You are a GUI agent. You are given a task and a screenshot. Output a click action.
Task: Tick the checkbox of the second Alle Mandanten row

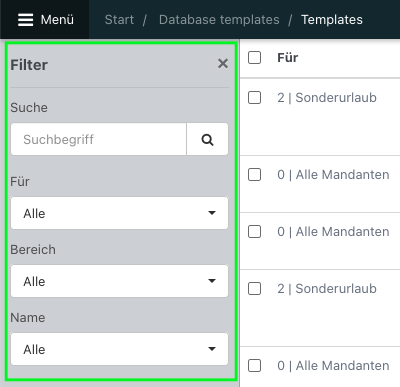[x=254, y=231]
